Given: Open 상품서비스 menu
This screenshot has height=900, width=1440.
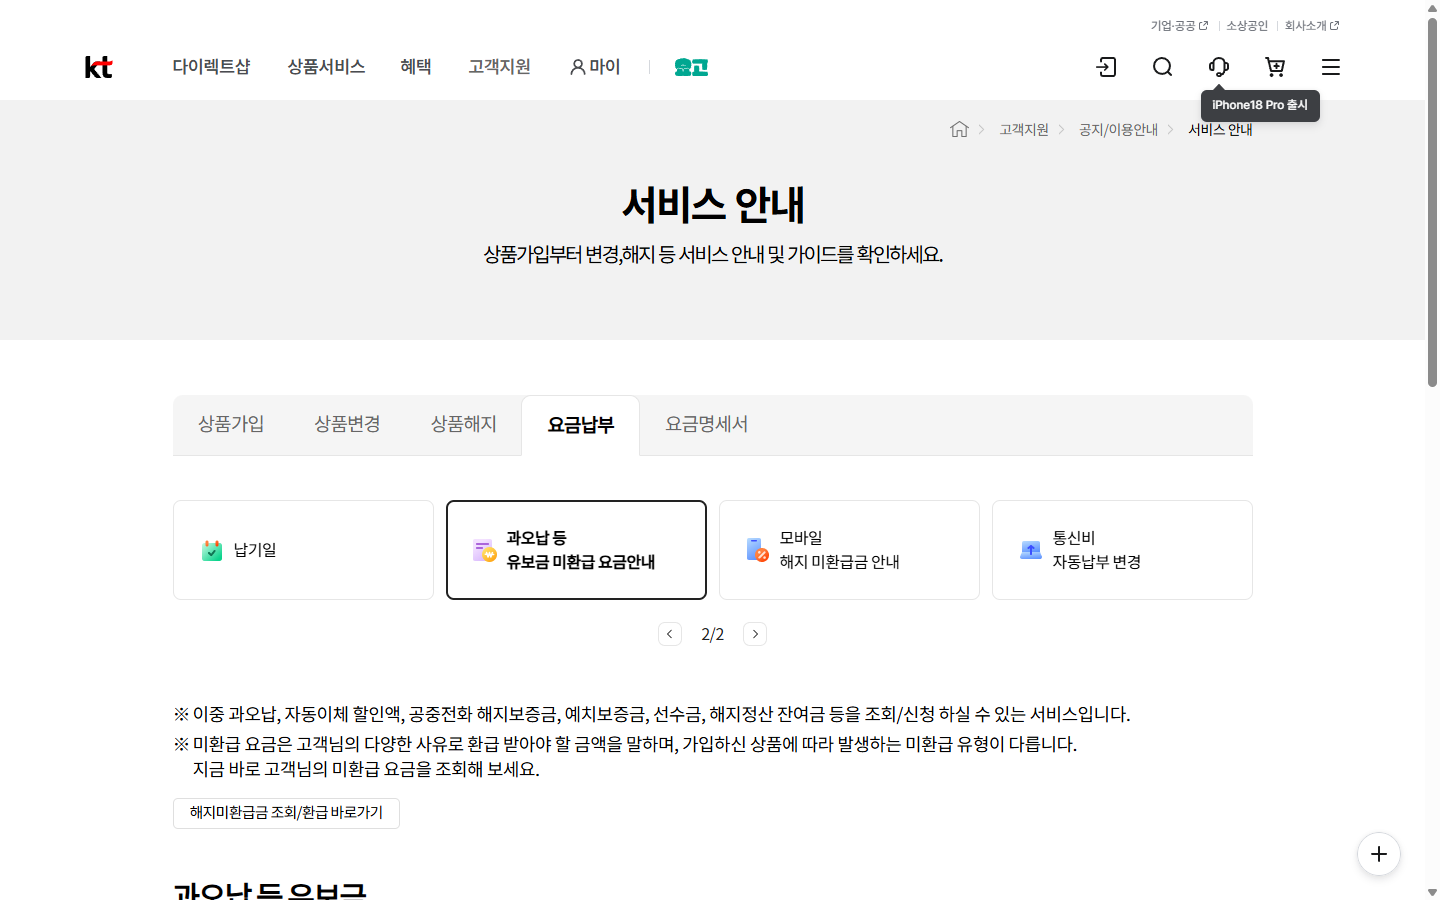Looking at the screenshot, I should 326,67.
